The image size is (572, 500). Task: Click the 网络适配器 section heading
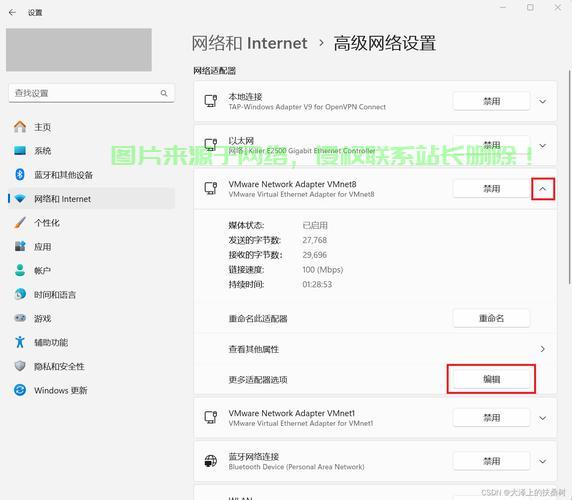(x=214, y=71)
